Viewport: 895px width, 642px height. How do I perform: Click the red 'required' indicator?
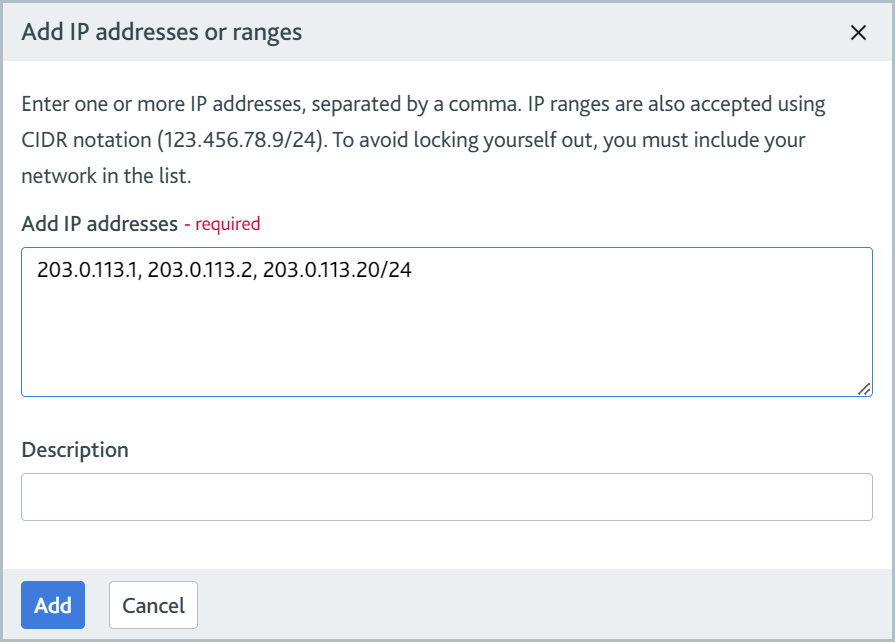tap(227, 224)
